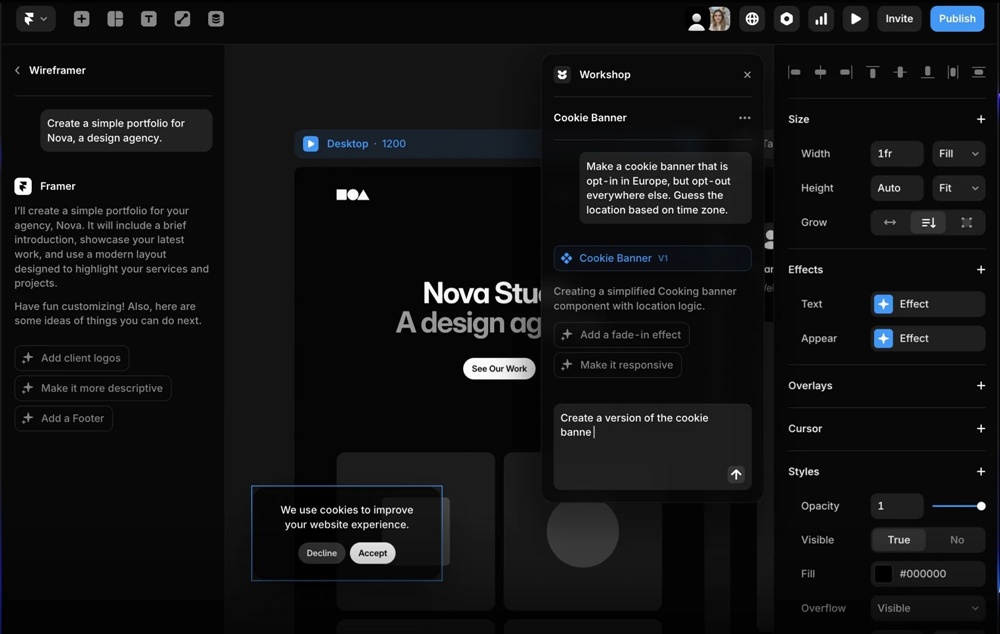
Task: Open the black Fill color swatch
Action: tap(883, 574)
